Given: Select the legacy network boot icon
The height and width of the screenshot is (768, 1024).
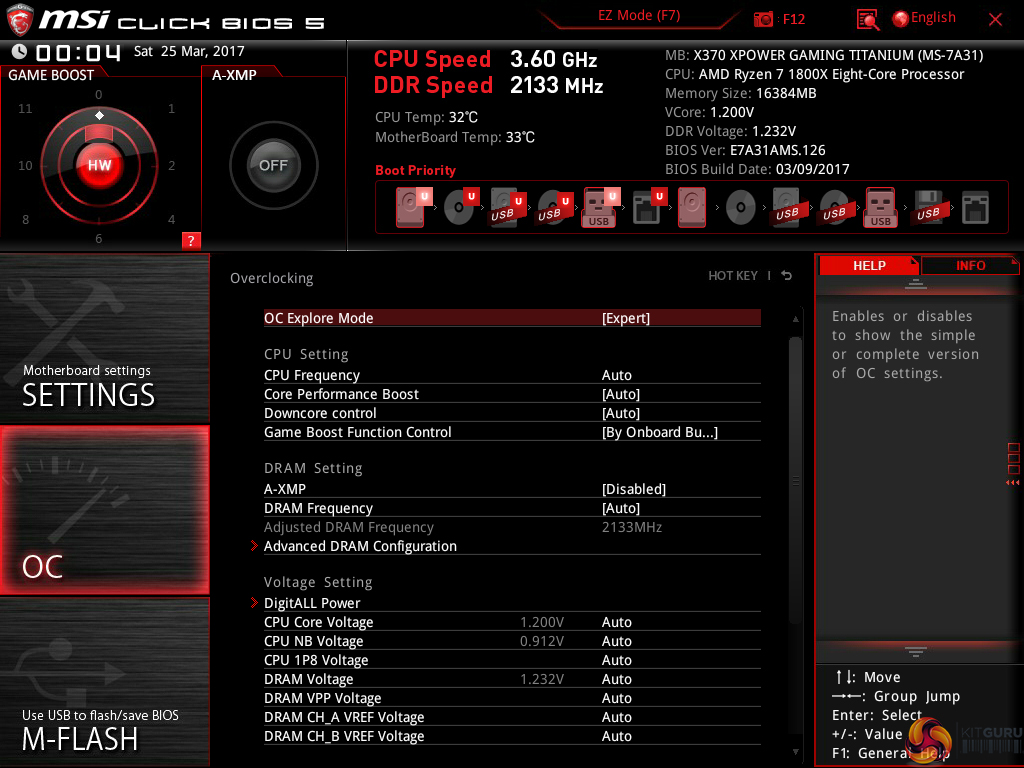Looking at the screenshot, I should [975, 207].
